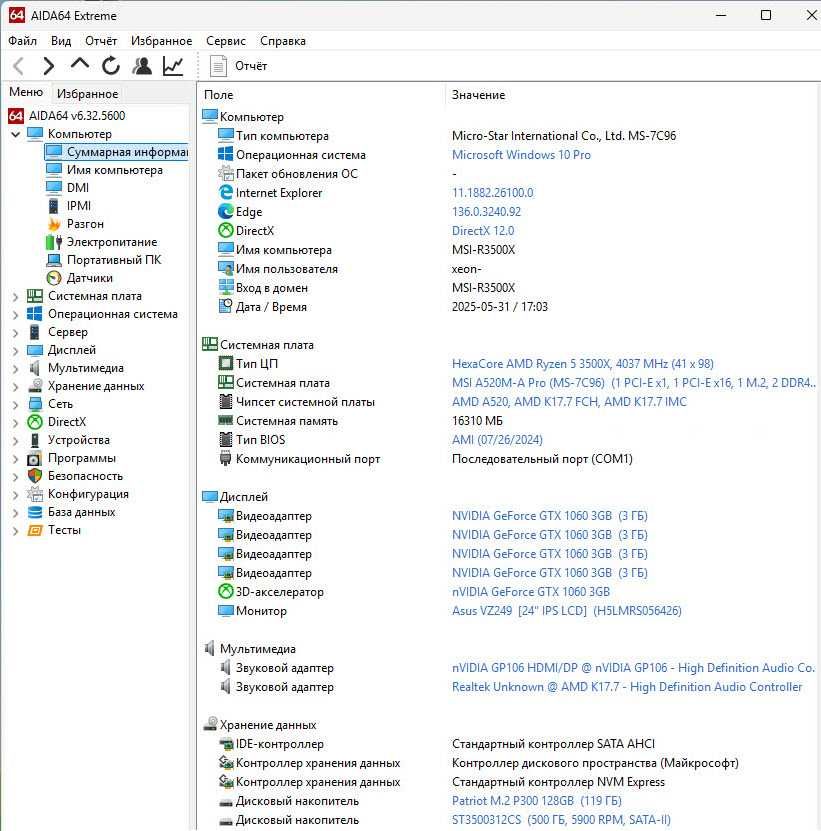The height and width of the screenshot is (831, 821).
Task: Click the Программы icon in tree
Action: click(35, 458)
